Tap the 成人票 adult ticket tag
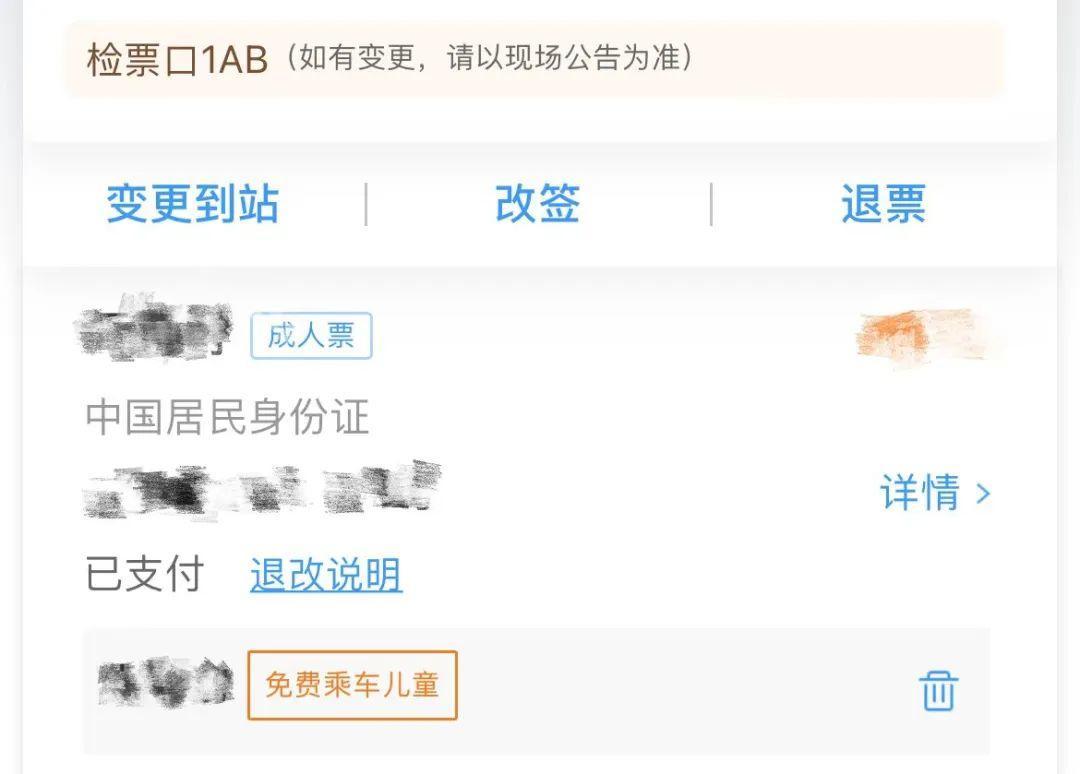Viewport: 1080px width, 774px height. pos(311,335)
